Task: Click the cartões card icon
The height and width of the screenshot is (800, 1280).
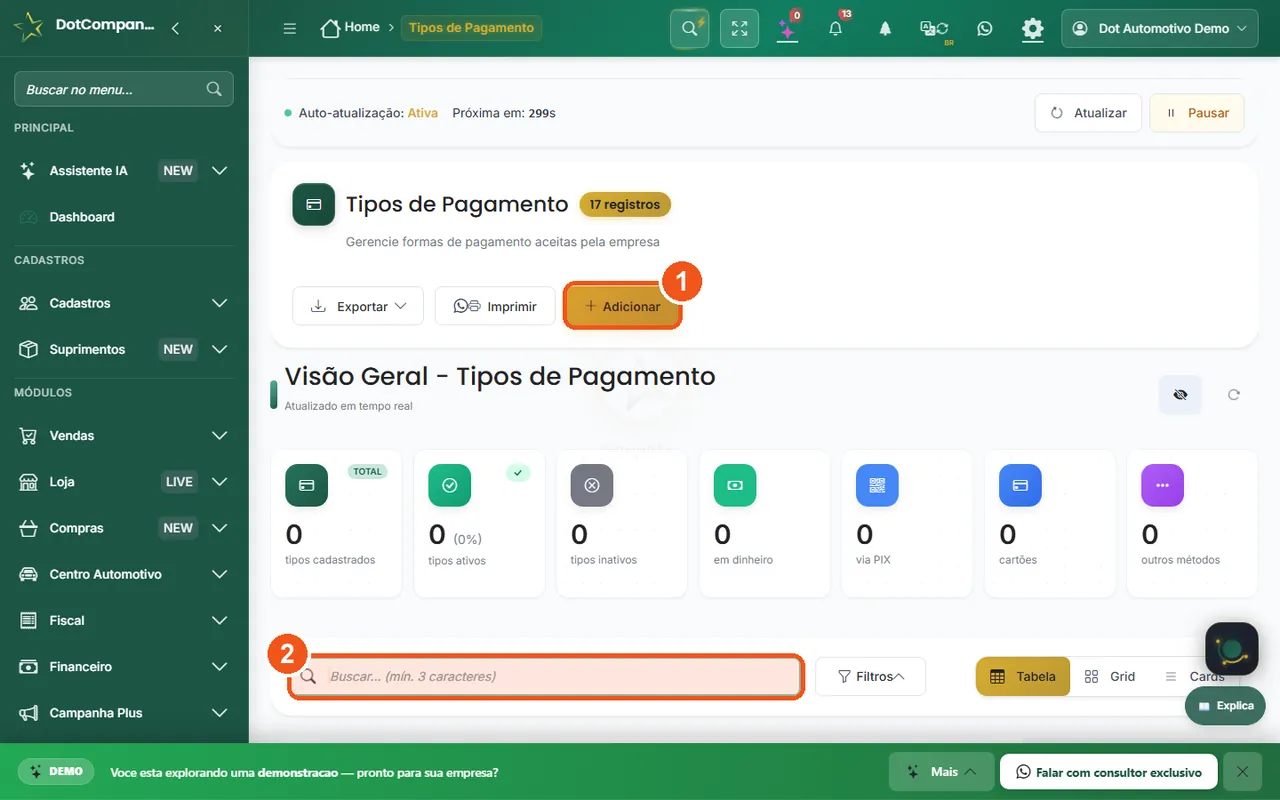Action: tap(1020, 485)
